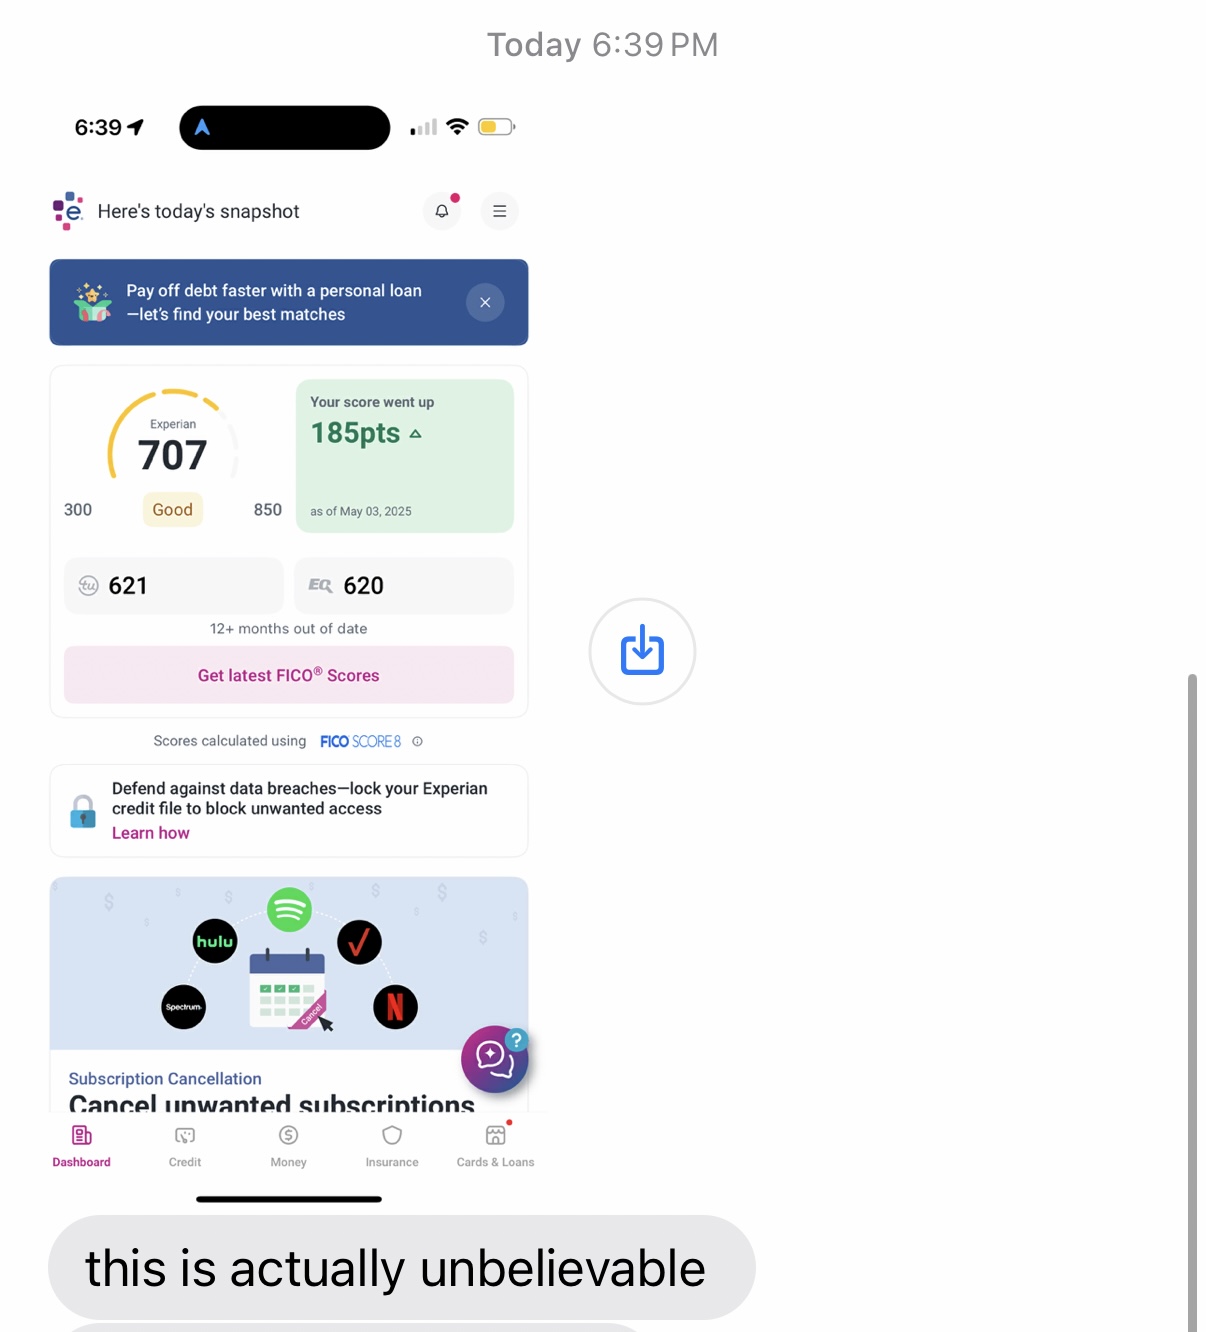The image size is (1206, 1332).
Task: Open the score went up 185pts card
Action: pos(405,456)
